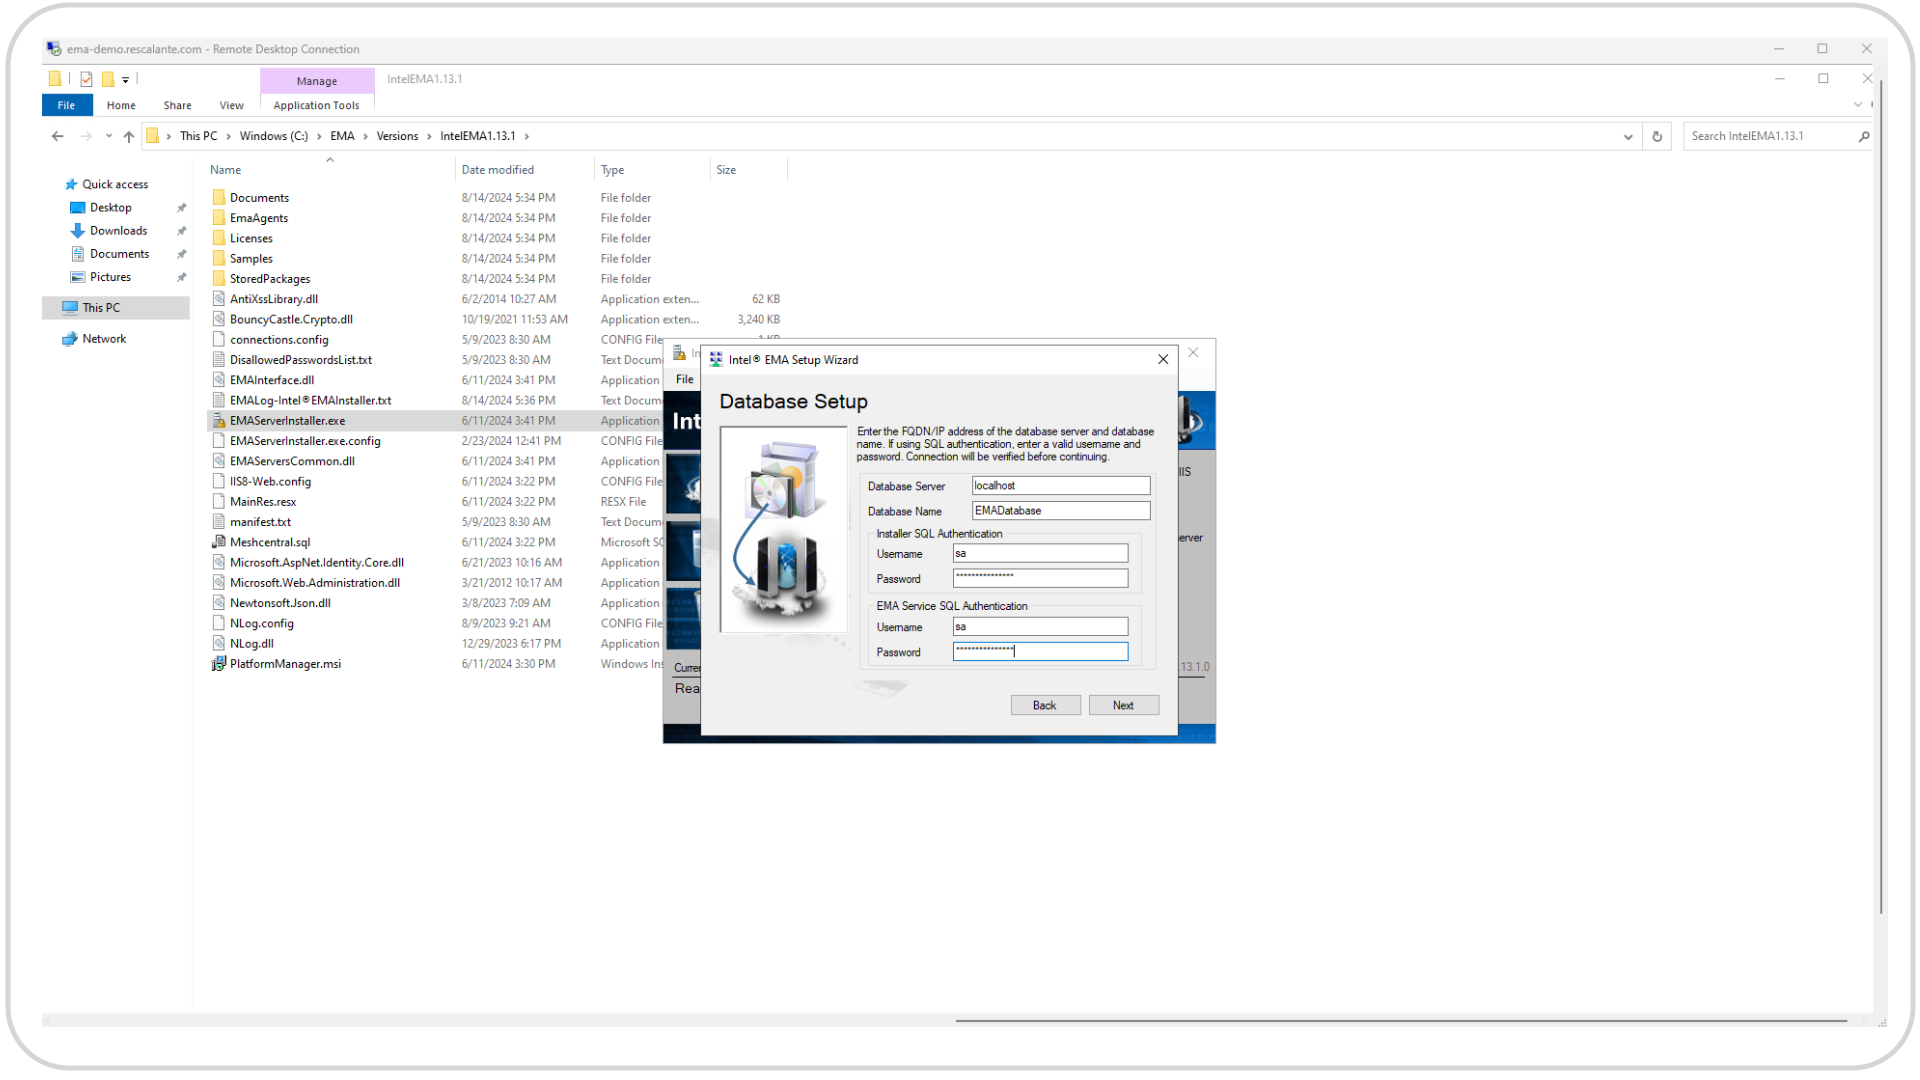Click the Name column header
The width and height of the screenshot is (1920, 1080).
(330, 170)
